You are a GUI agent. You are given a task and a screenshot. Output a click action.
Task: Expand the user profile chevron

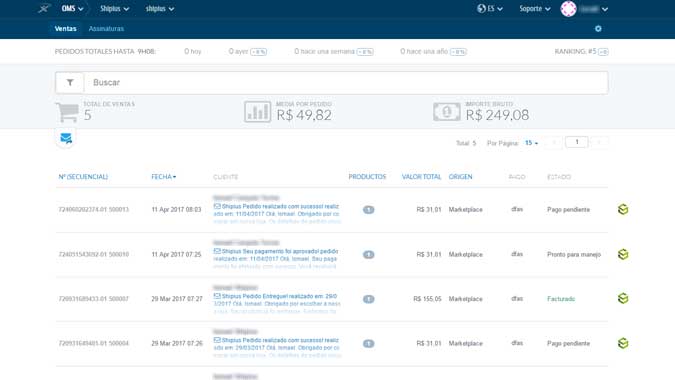[x=605, y=9]
